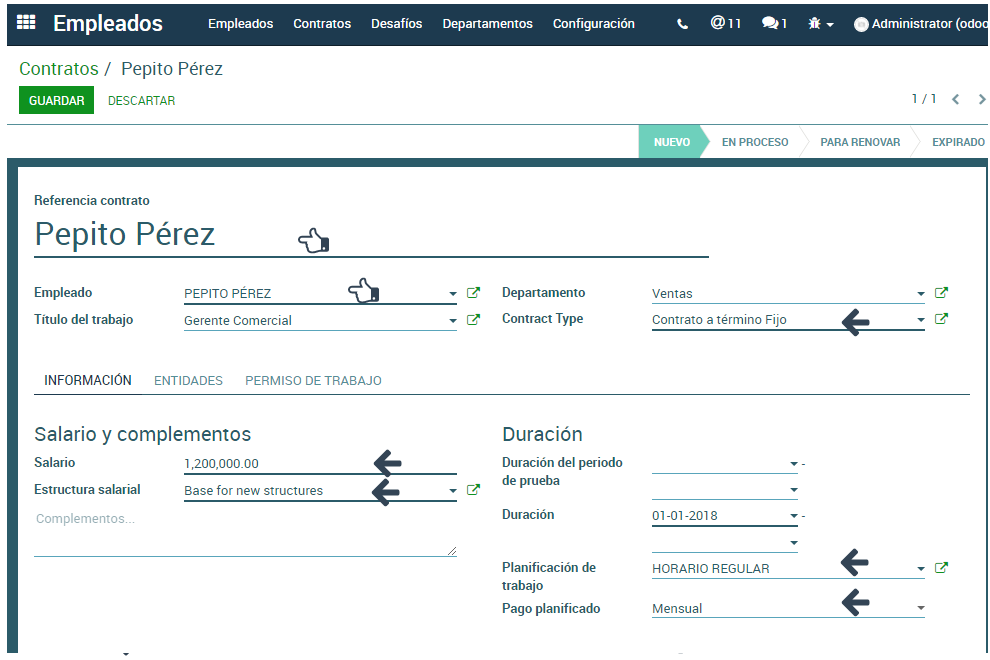This screenshot has height=660, width=990.
Task: Open the debug bug icon menu
Action: [x=820, y=24]
